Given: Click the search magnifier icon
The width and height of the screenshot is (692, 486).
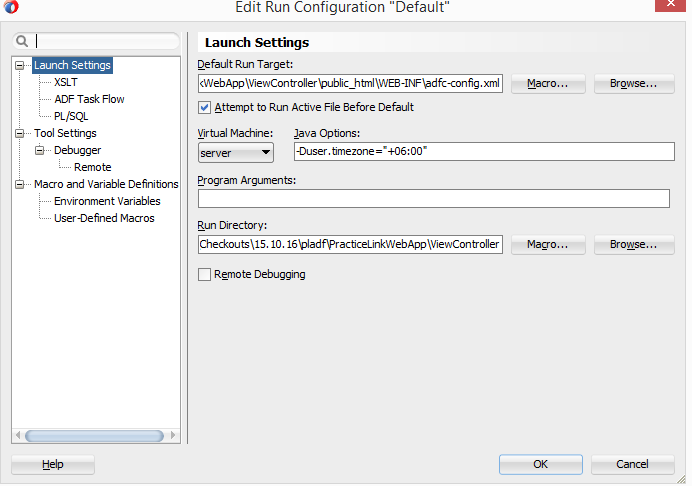Looking at the screenshot, I should pyautogui.click(x=22, y=41).
